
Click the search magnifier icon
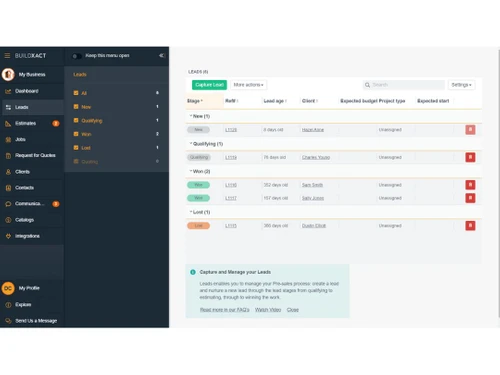point(367,85)
